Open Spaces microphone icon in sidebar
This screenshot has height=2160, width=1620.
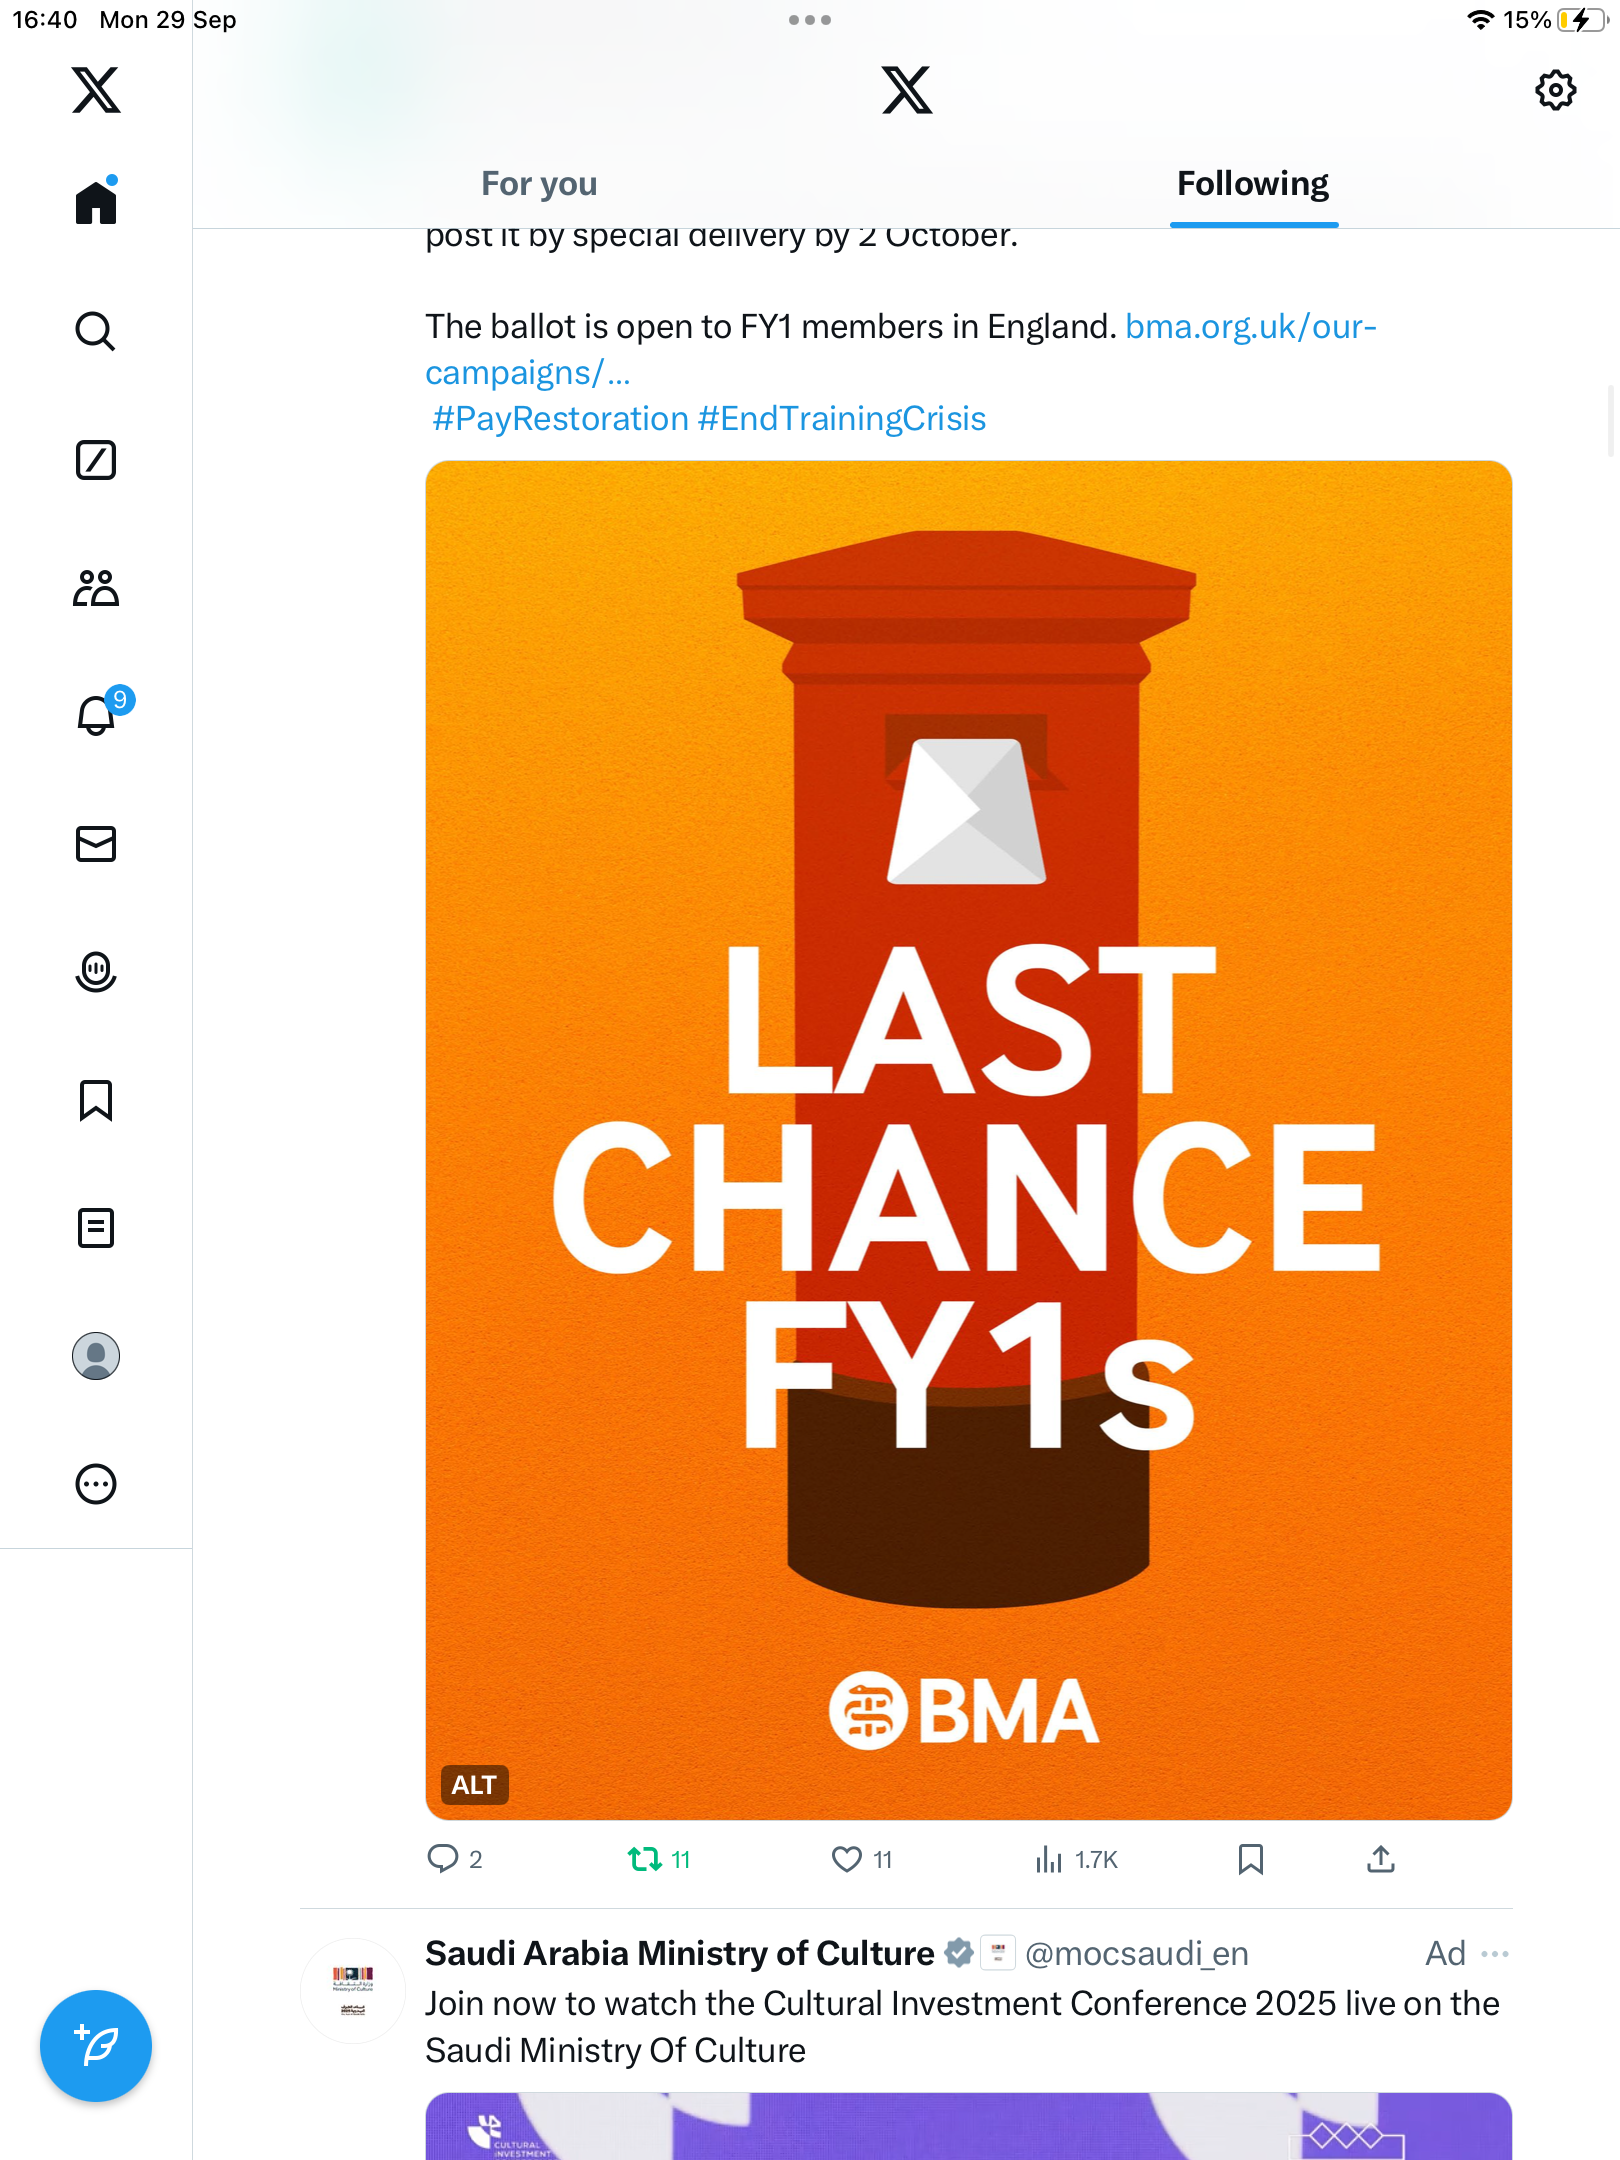click(x=96, y=972)
